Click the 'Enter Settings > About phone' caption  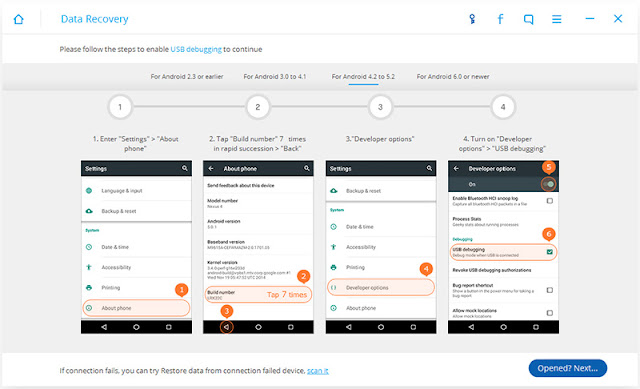tap(136, 144)
